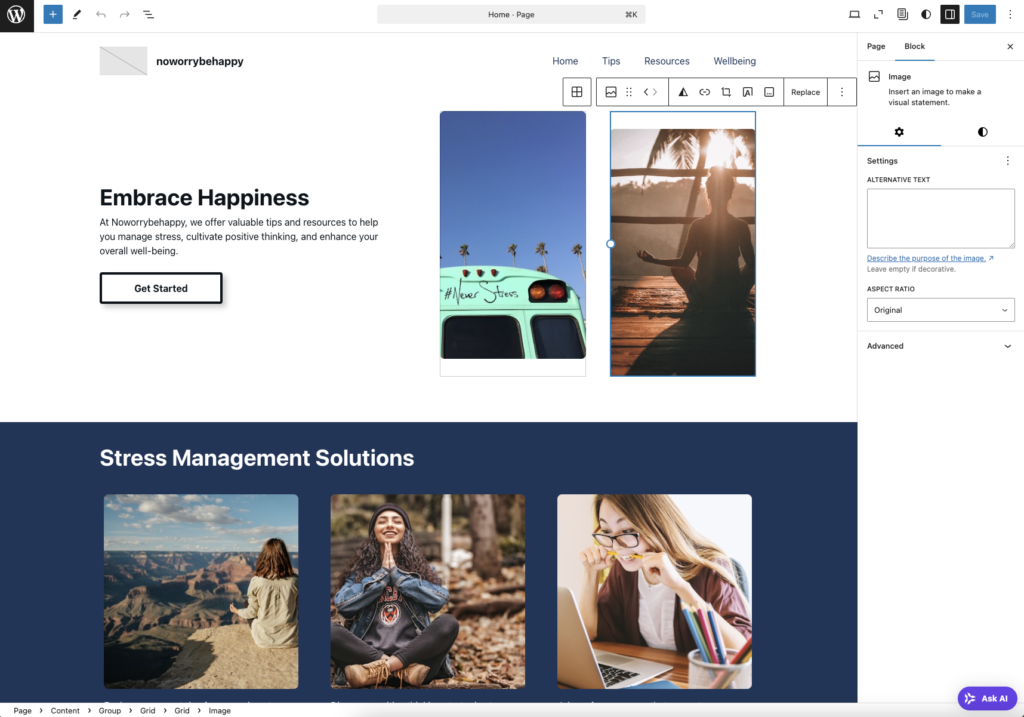The height and width of the screenshot is (717, 1024).
Task: Open the document overview list view
Action: [148, 14]
